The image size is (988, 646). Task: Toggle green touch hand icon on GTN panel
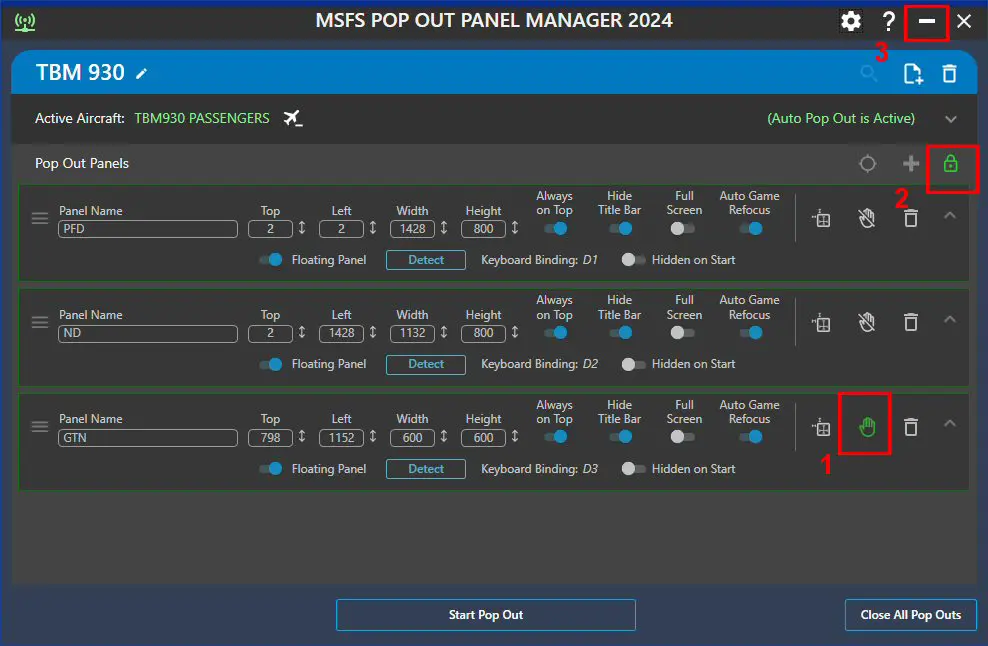(867, 427)
